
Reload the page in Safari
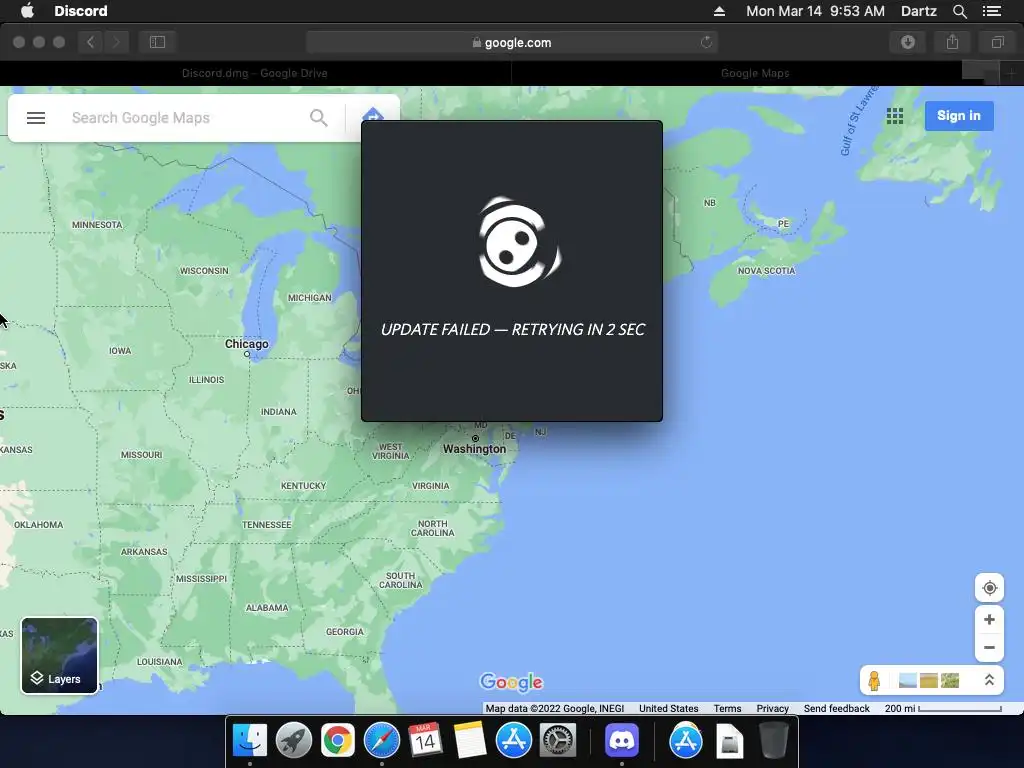coord(706,42)
